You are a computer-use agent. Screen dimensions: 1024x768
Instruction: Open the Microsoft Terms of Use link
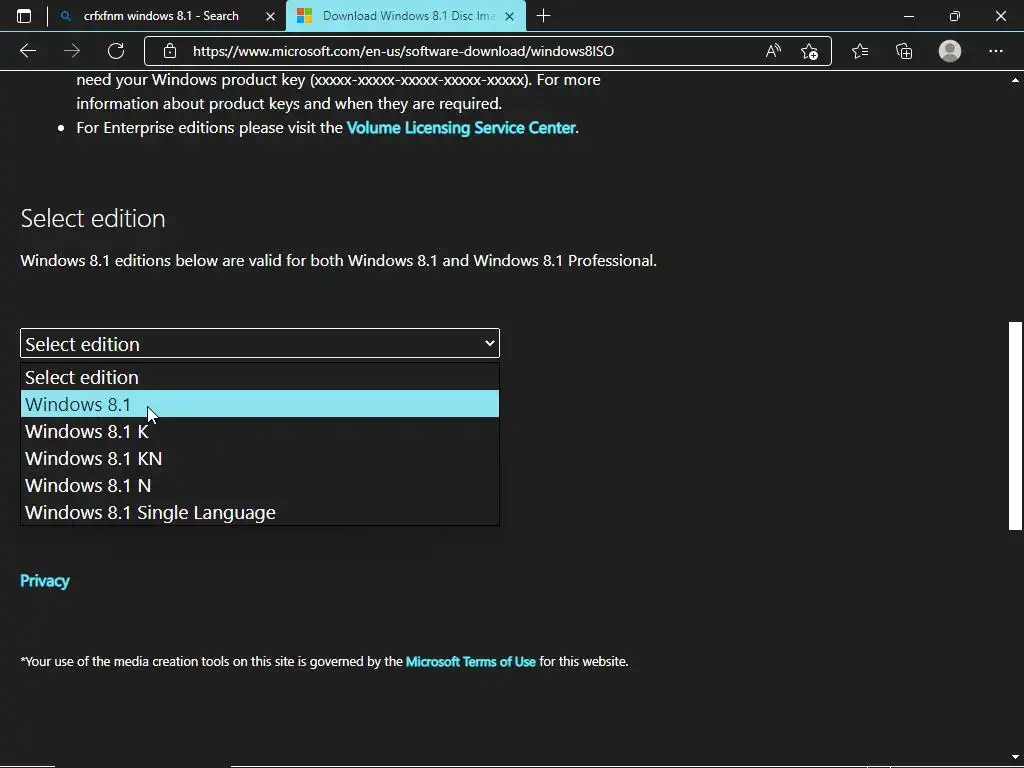pos(470,662)
